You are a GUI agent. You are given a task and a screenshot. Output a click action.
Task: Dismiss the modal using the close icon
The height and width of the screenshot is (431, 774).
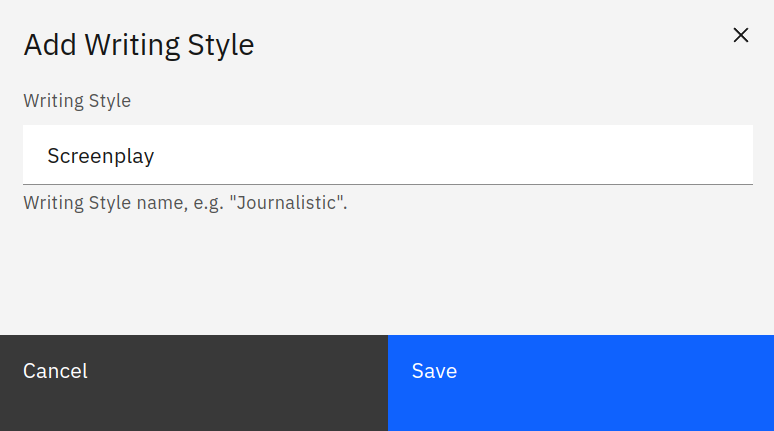click(x=740, y=35)
